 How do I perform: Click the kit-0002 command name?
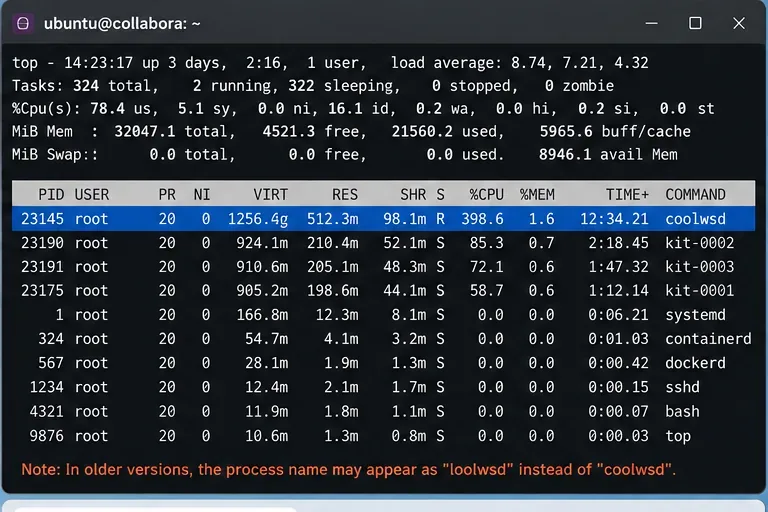pyautogui.click(x=699, y=243)
